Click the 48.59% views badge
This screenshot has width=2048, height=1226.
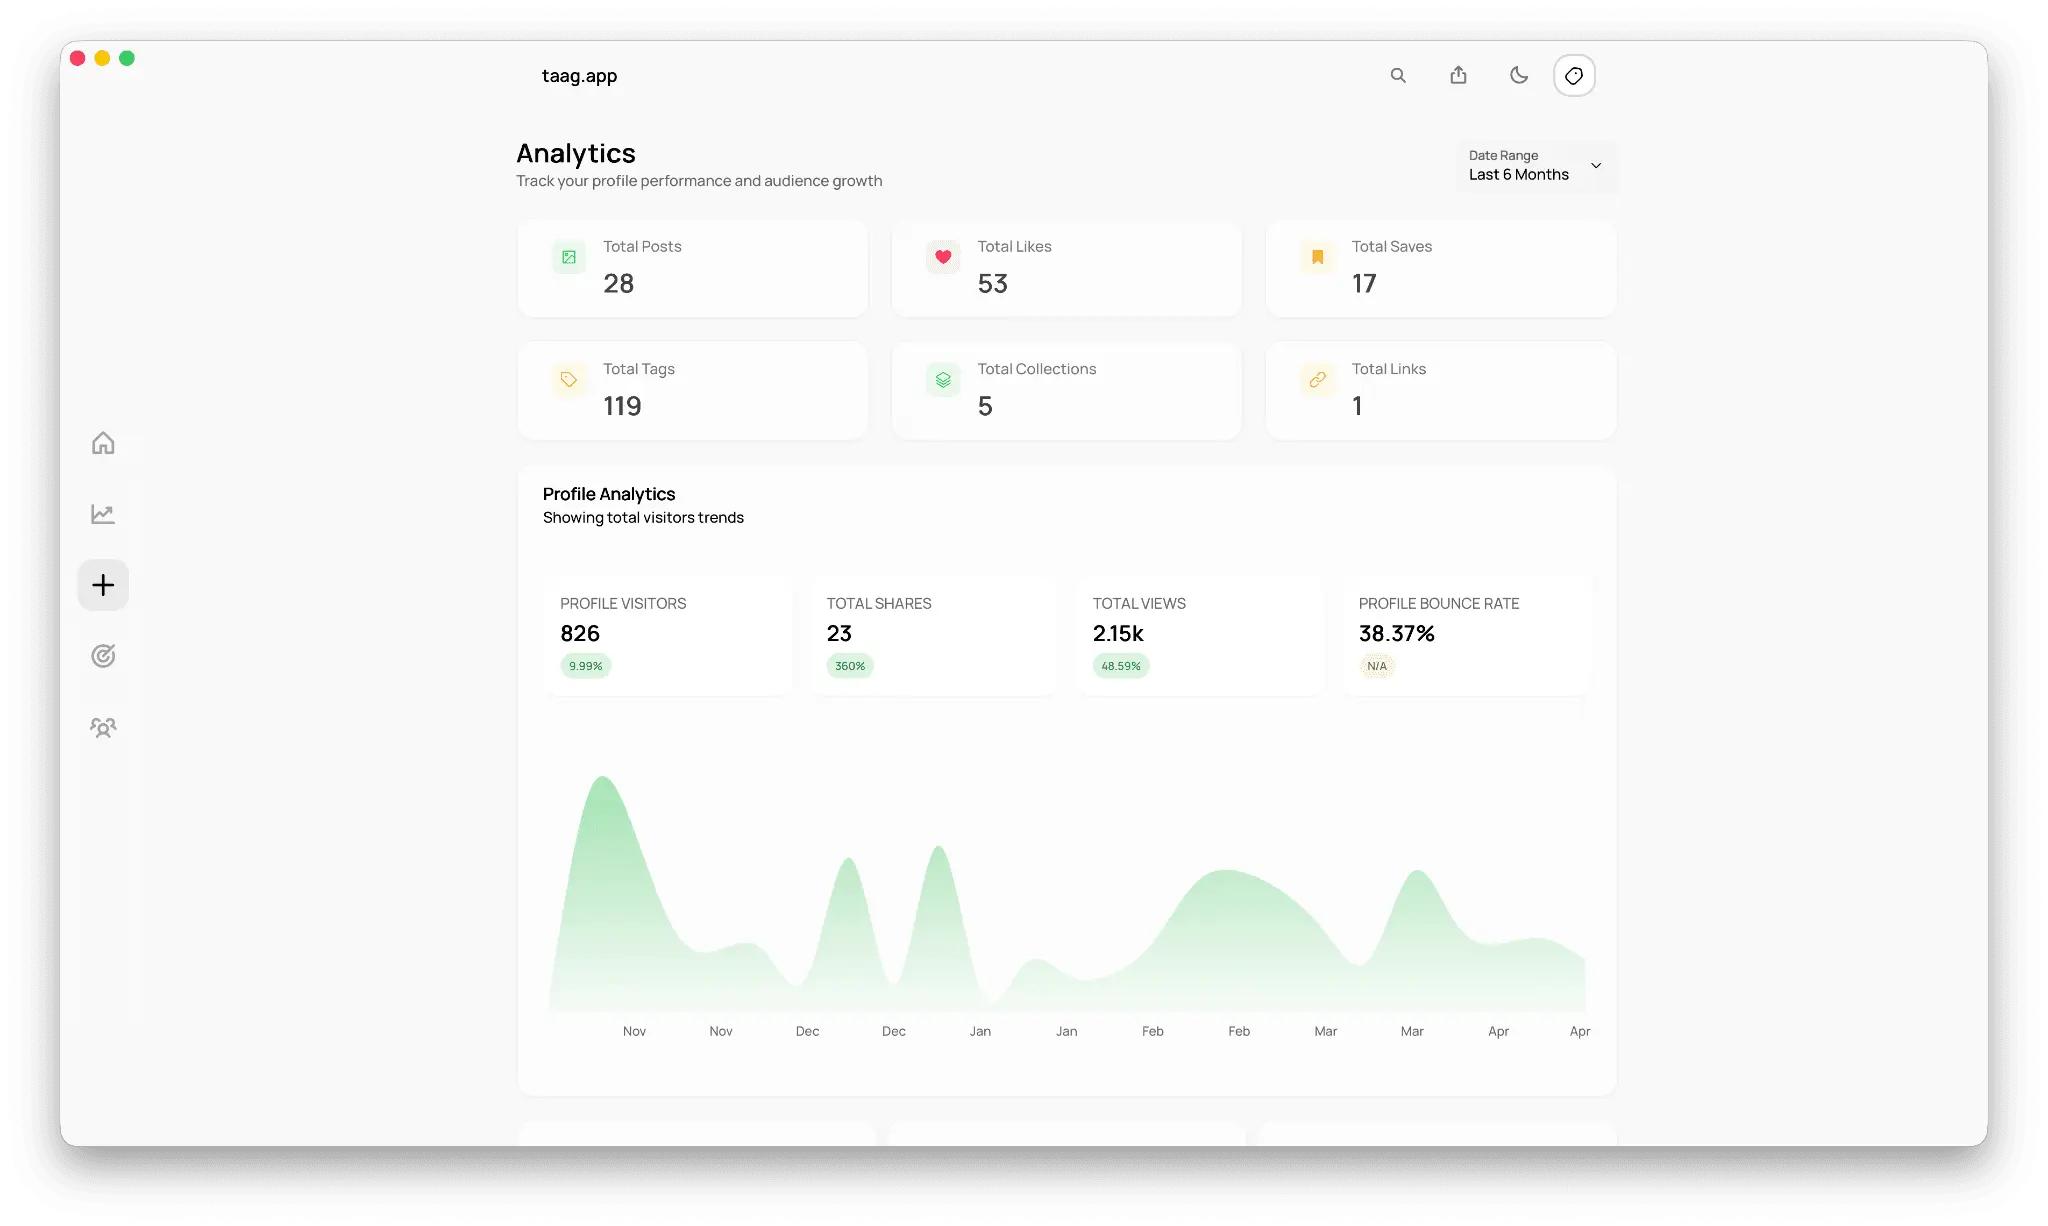coord(1121,666)
